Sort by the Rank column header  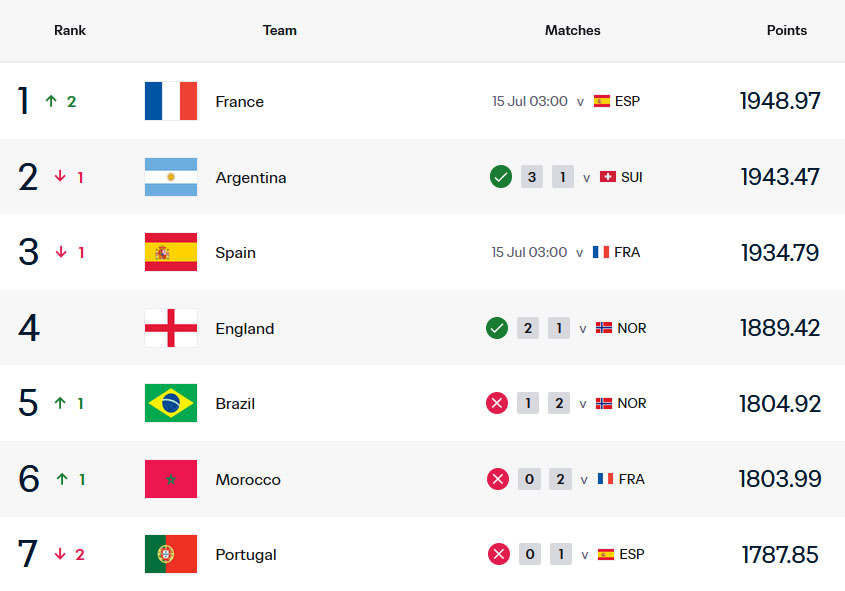coord(70,30)
